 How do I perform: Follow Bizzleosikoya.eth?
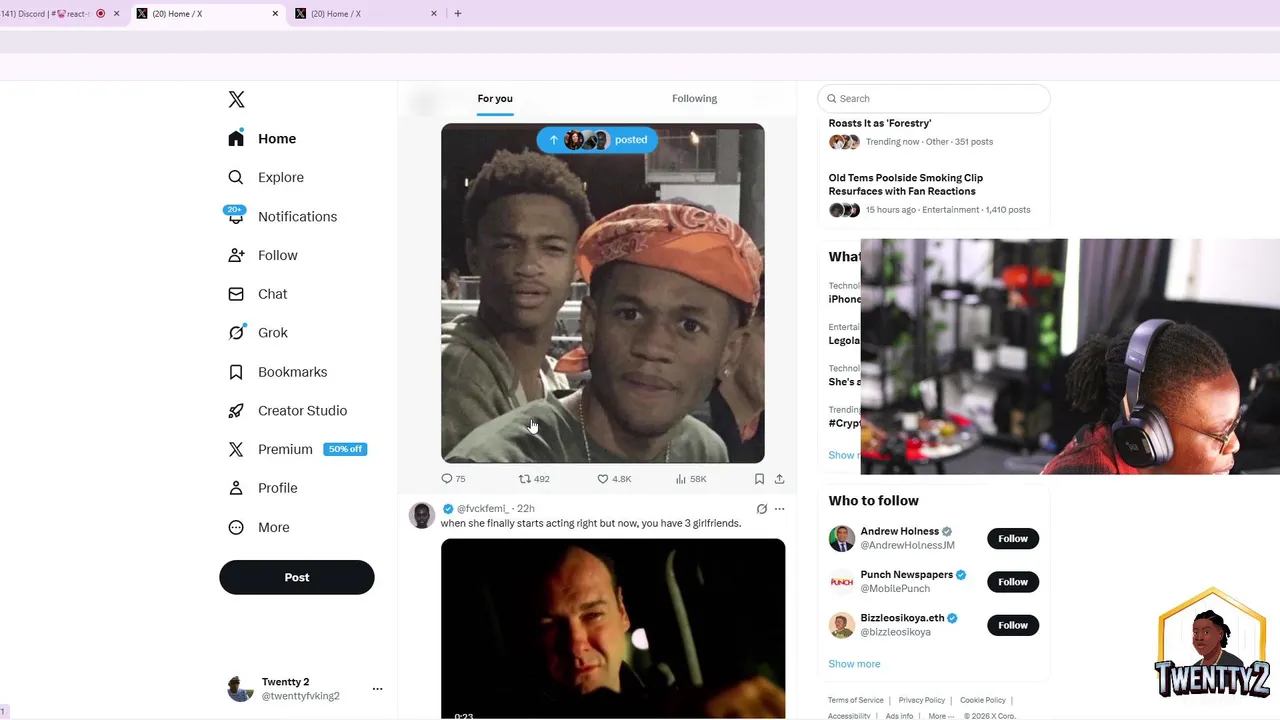[1013, 625]
